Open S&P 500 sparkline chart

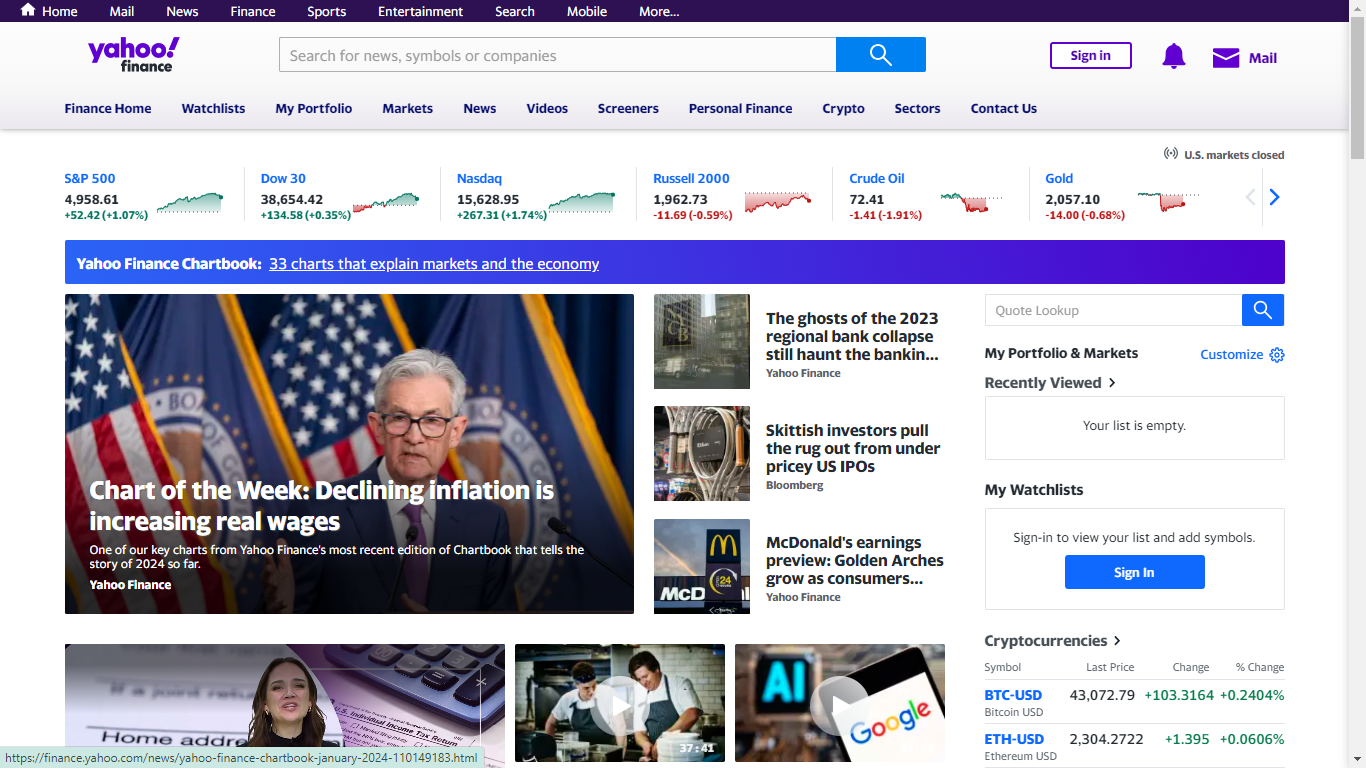(190, 203)
